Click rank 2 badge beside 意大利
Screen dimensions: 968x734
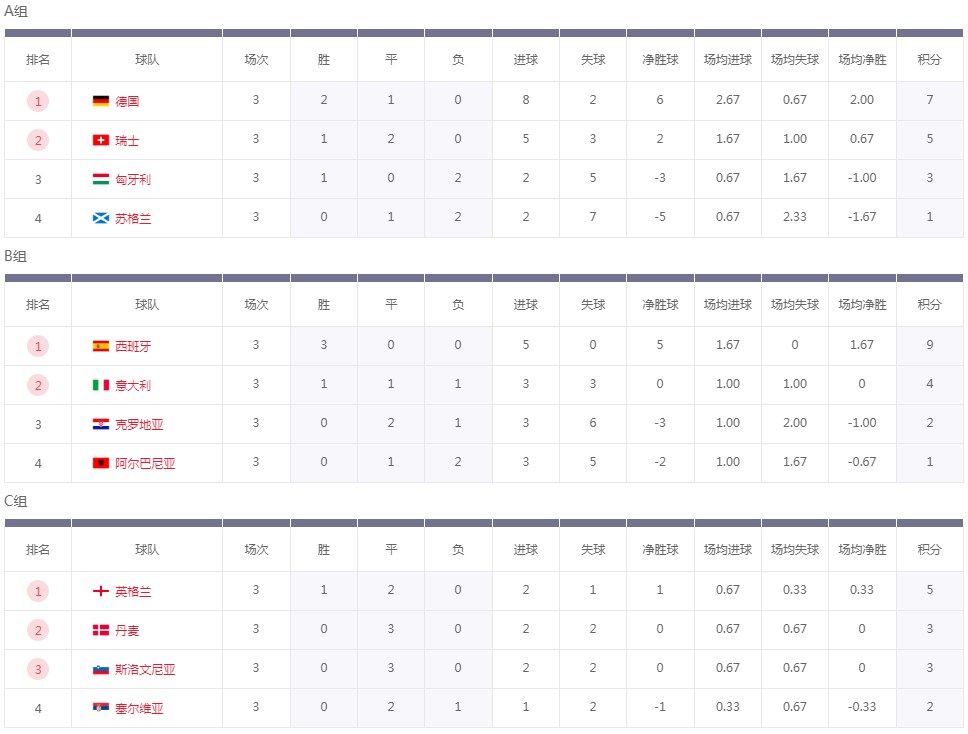coord(38,385)
